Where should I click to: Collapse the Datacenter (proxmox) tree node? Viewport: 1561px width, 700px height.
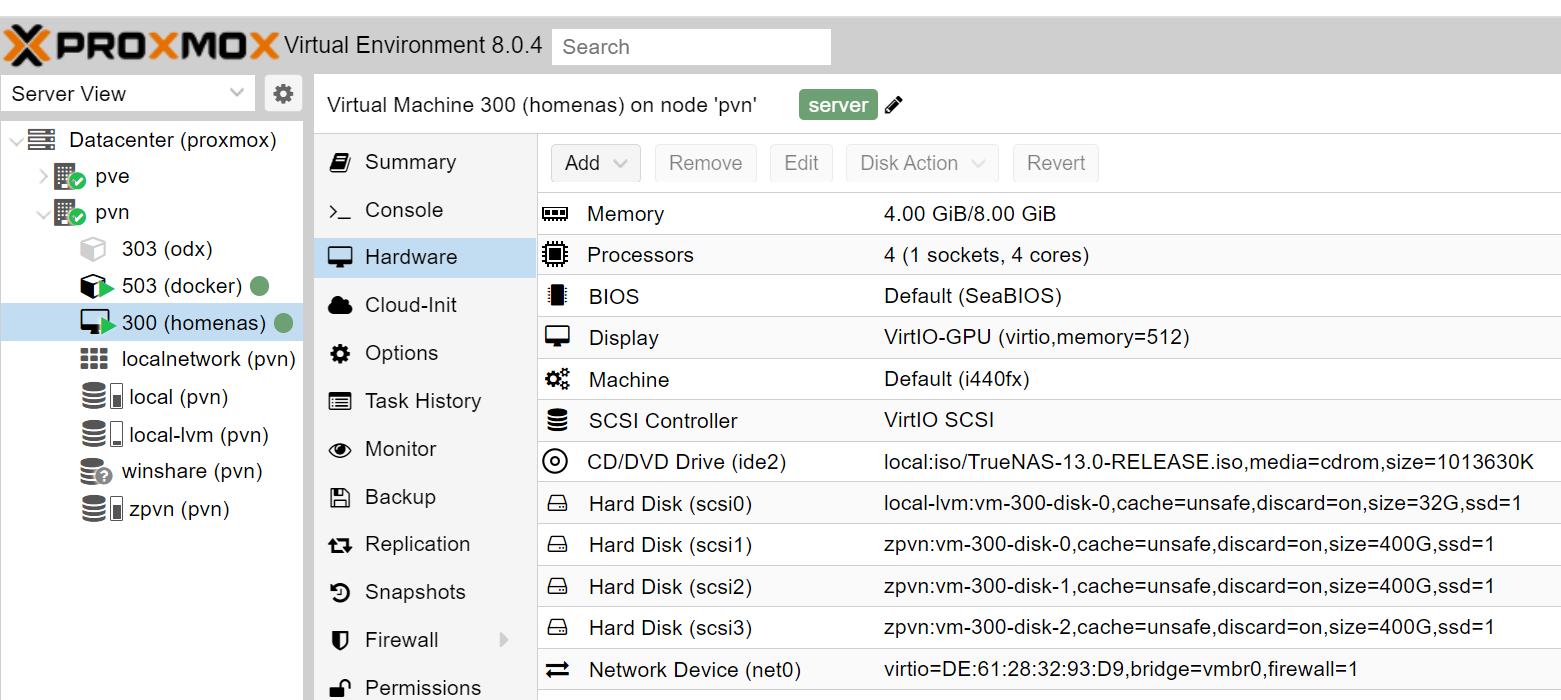(16, 141)
